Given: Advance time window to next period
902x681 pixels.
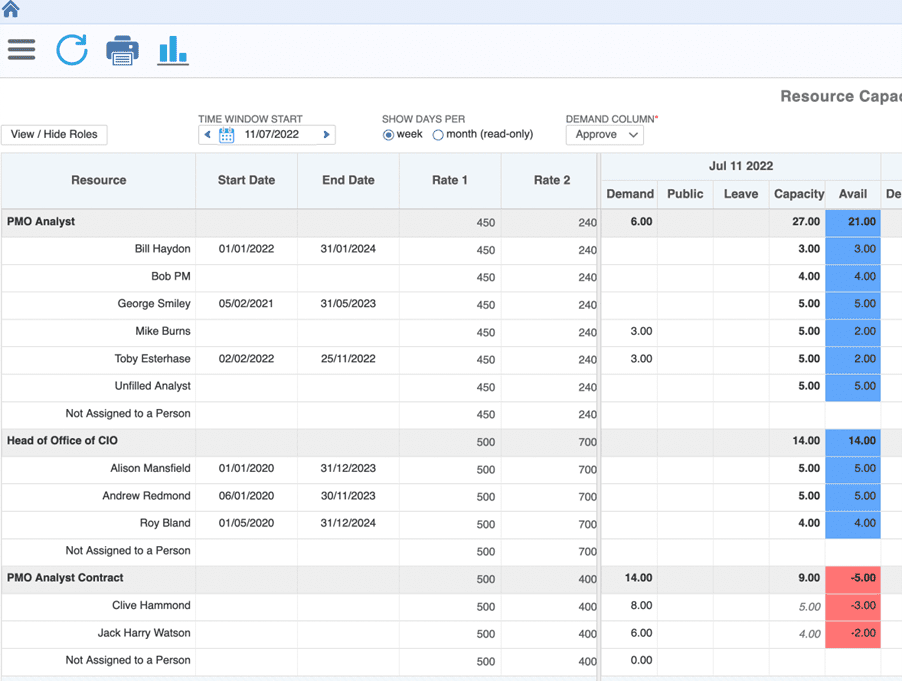Looking at the screenshot, I should point(326,135).
